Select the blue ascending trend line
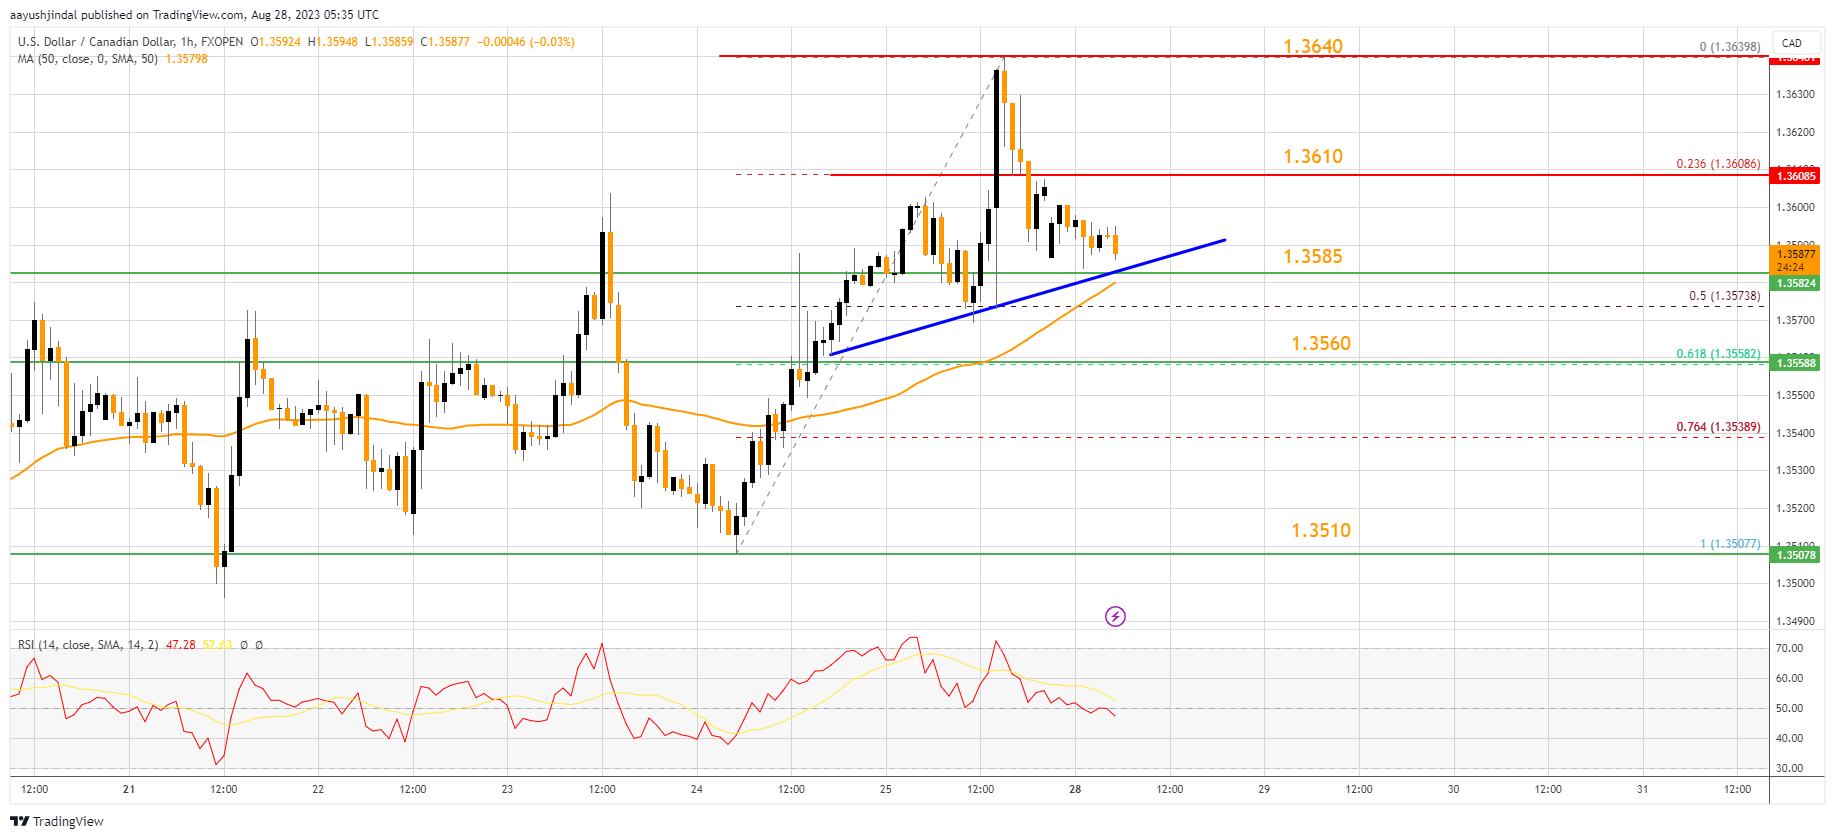The height and width of the screenshot is (839, 1835). [1028, 297]
